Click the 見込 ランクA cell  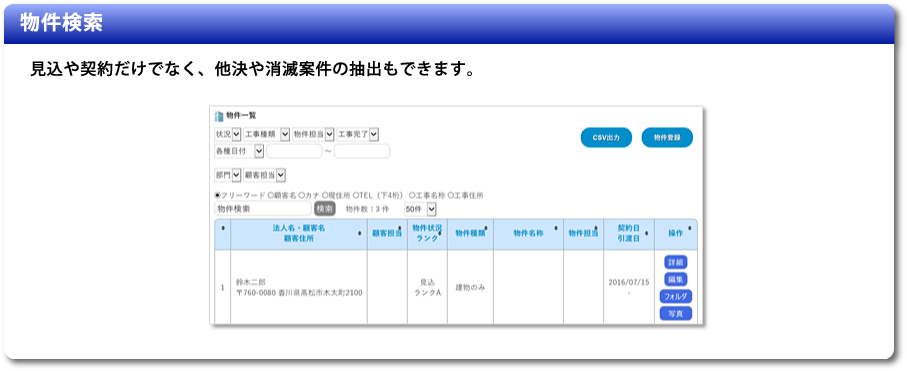427,287
